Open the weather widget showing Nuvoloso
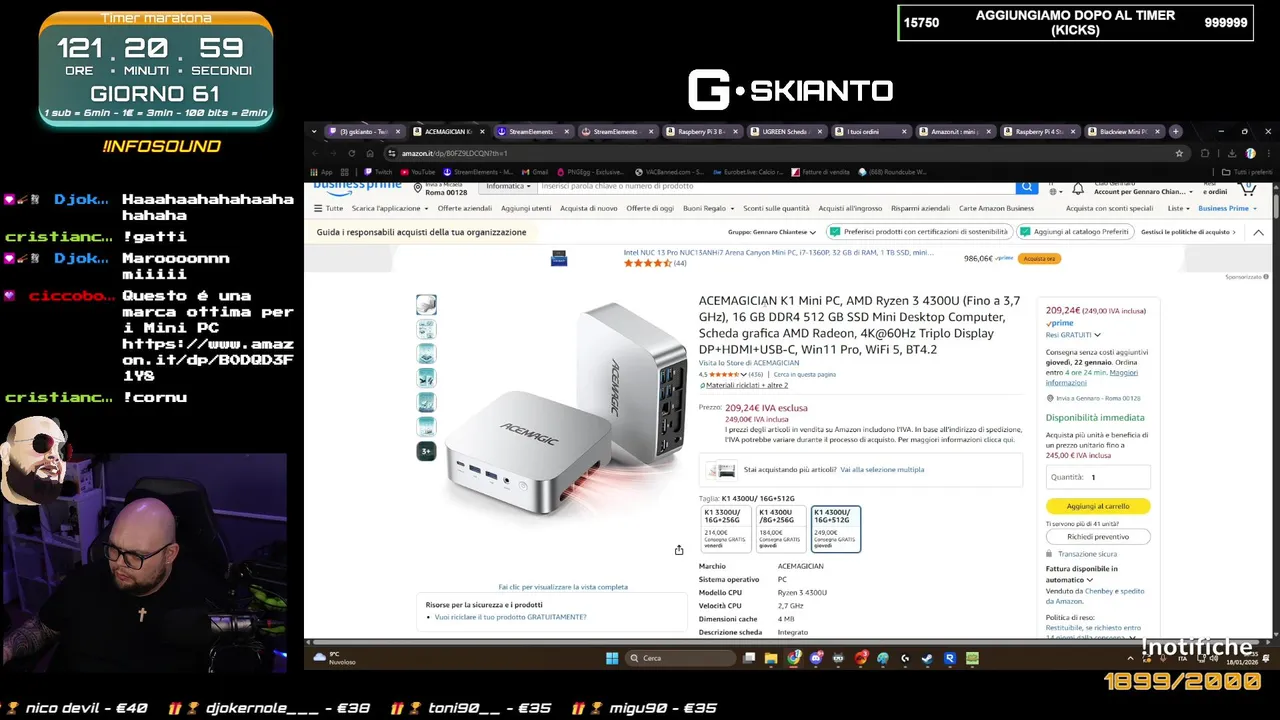The height and width of the screenshot is (720, 1280). [334, 658]
